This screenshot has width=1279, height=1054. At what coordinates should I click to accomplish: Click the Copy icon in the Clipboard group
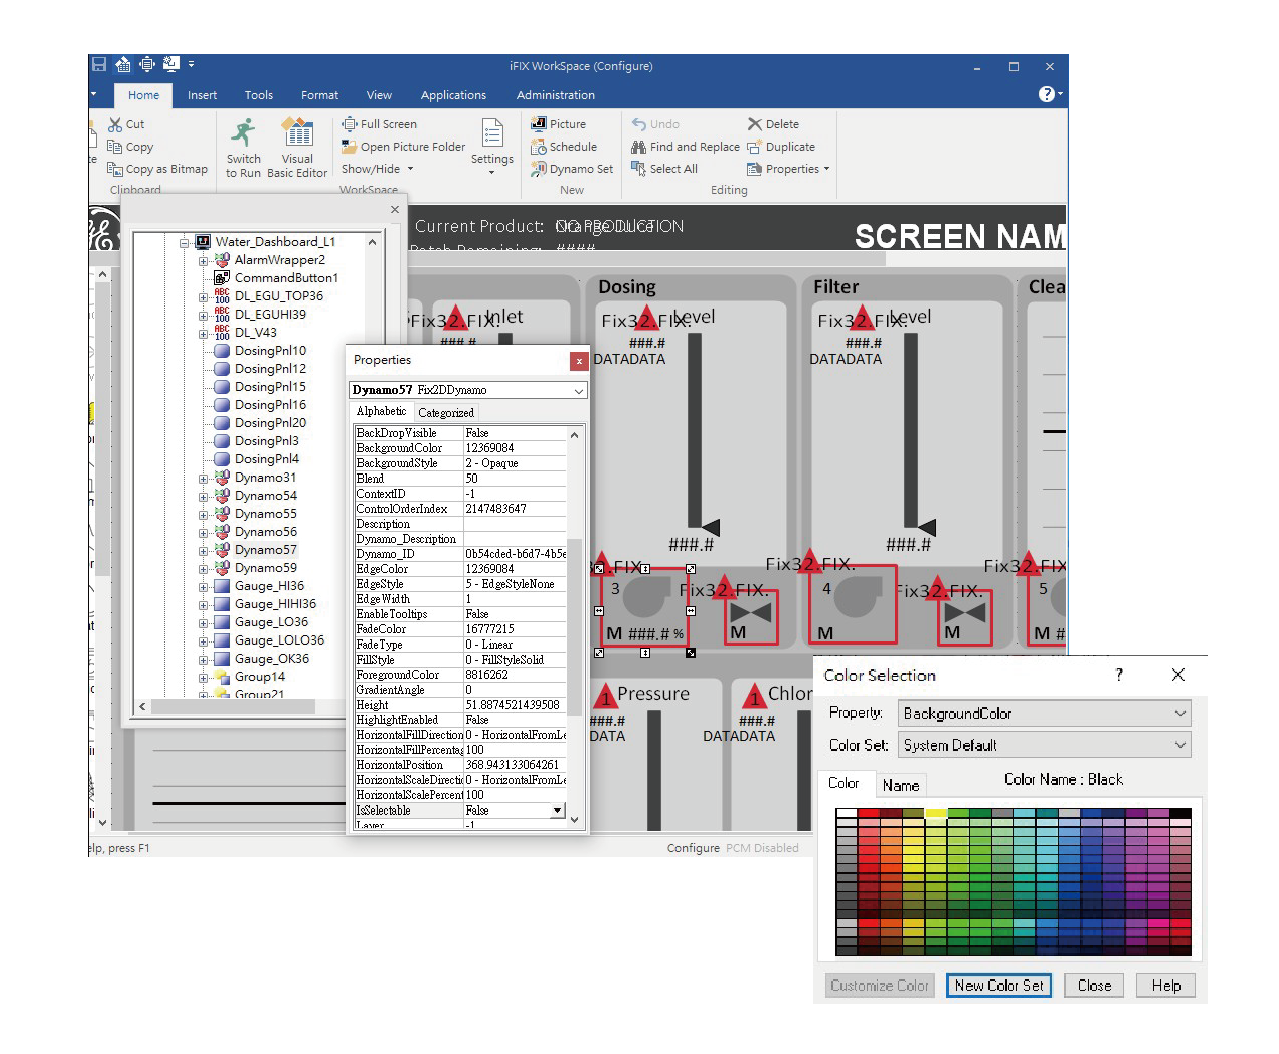(115, 147)
